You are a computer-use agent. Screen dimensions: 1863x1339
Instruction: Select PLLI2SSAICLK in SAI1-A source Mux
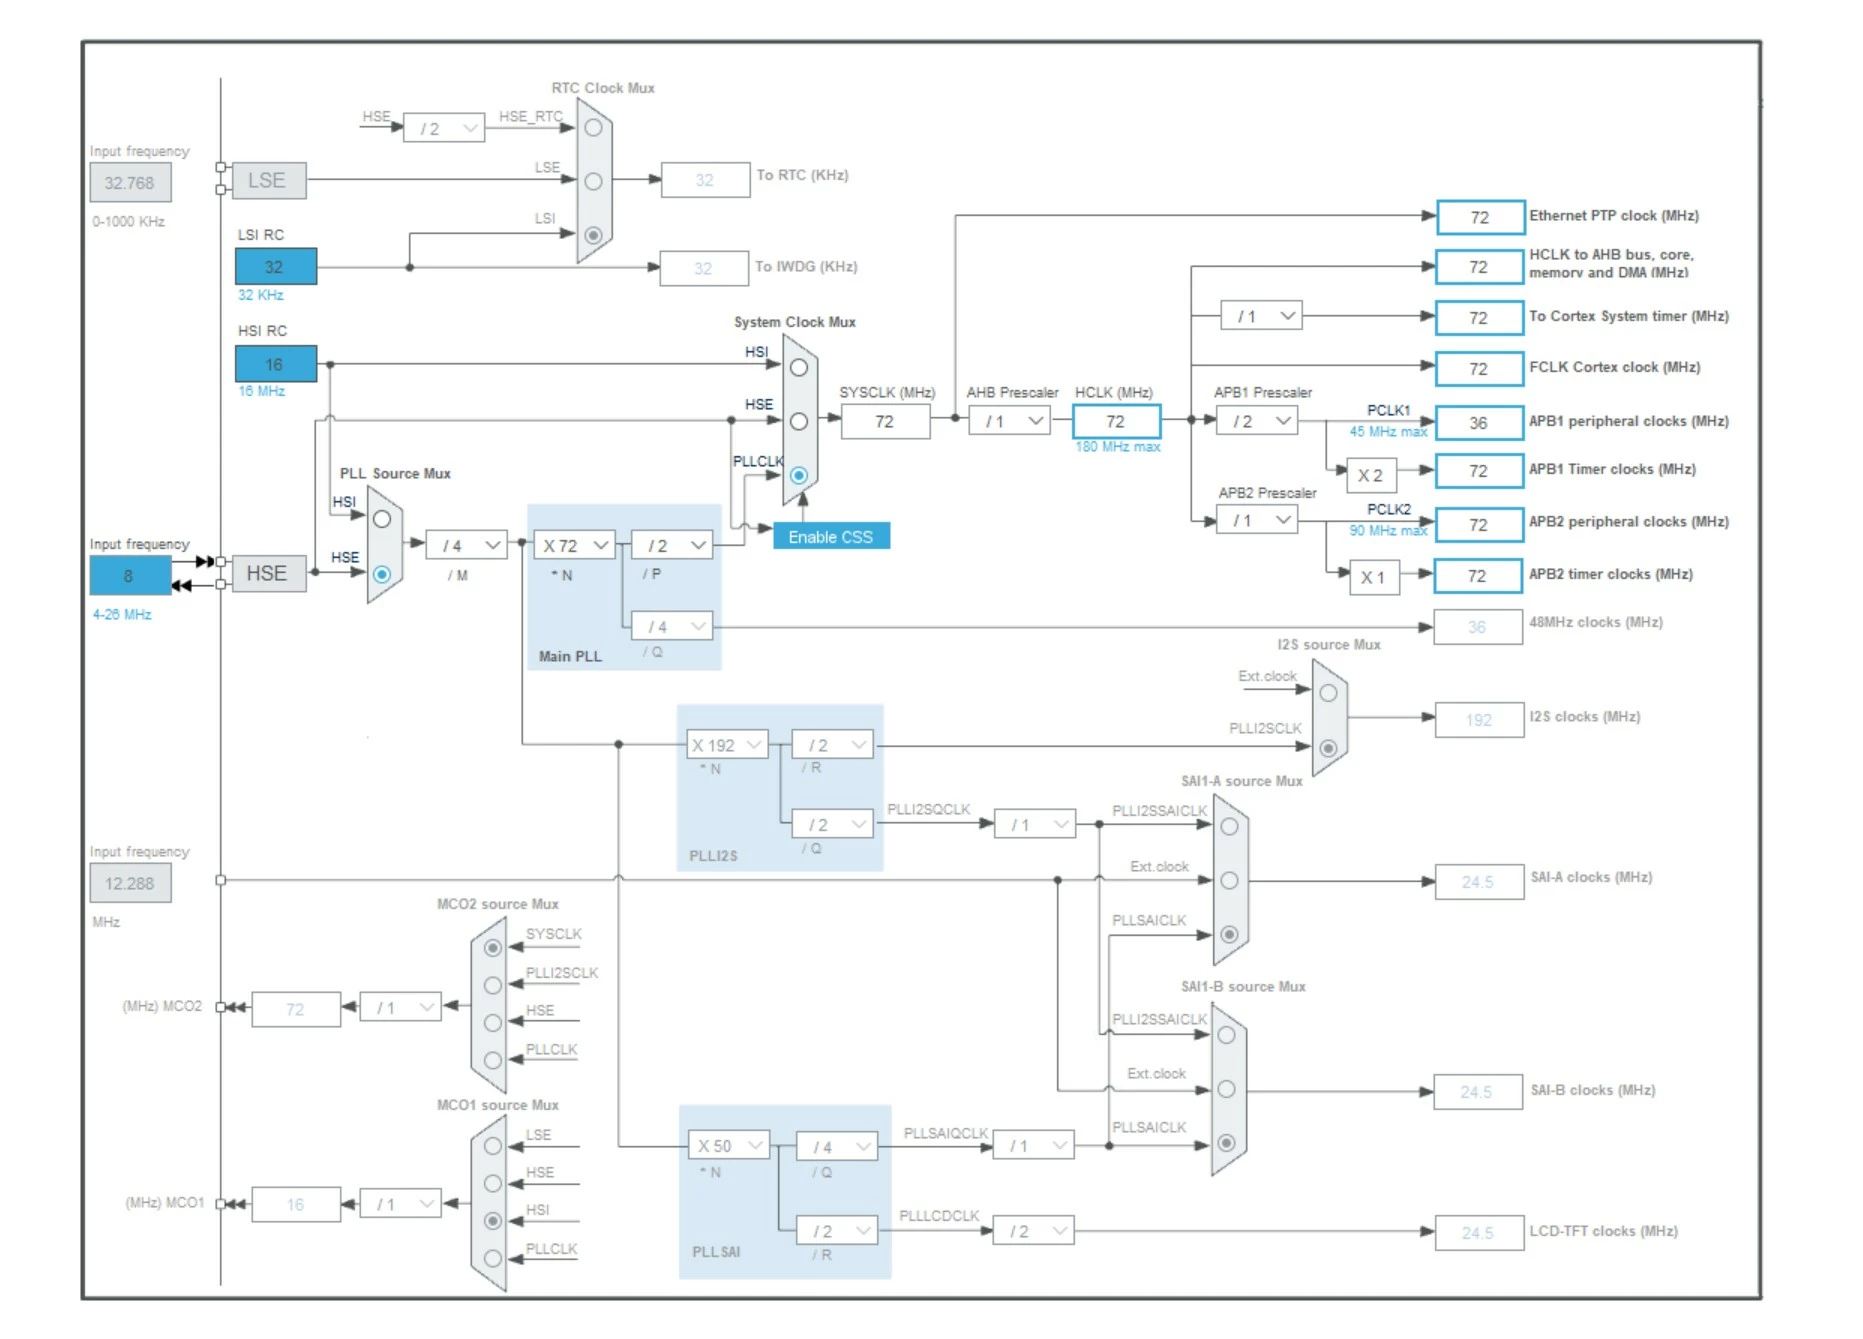1229,826
